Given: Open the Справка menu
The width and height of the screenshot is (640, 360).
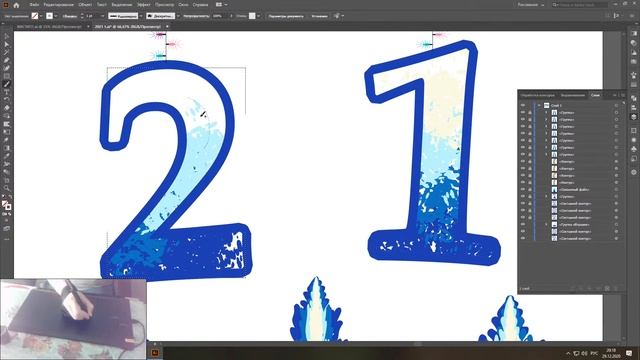Looking at the screenshot, I should tap(200, 5).
